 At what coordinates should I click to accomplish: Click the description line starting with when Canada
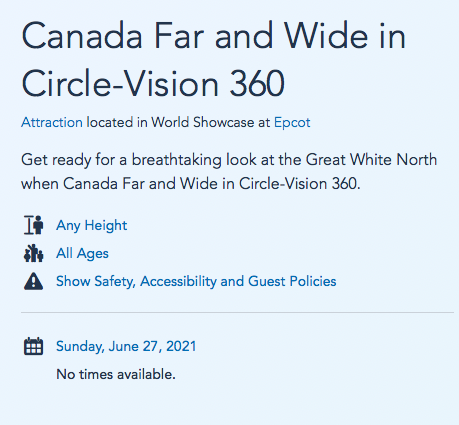click(x=191, y=184)
